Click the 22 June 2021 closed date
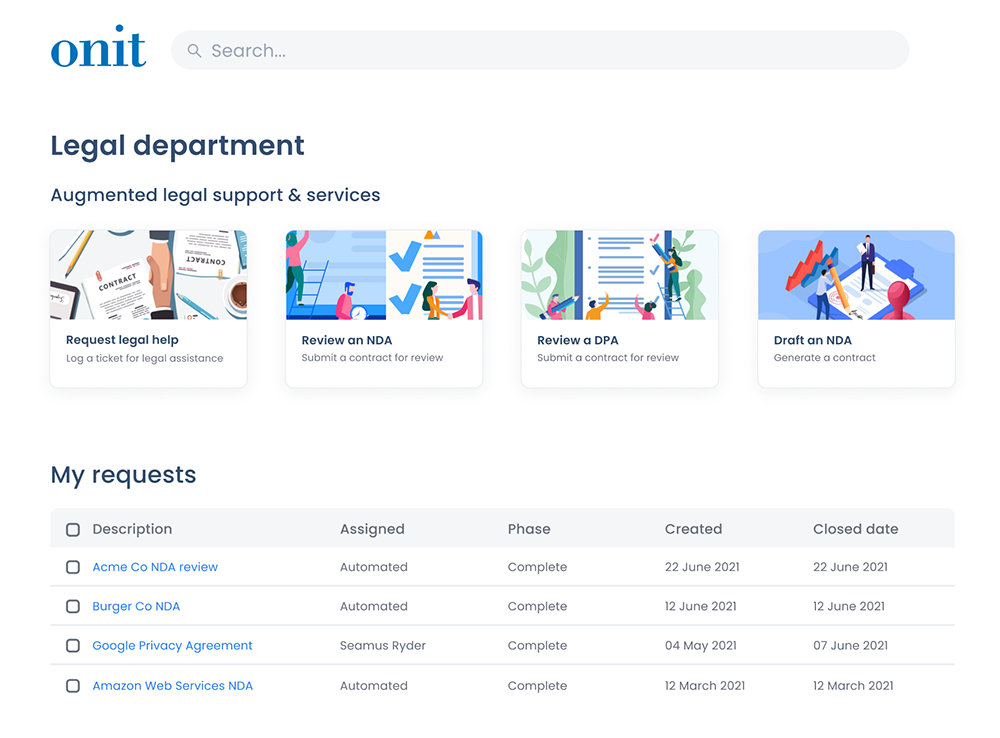 850,567
